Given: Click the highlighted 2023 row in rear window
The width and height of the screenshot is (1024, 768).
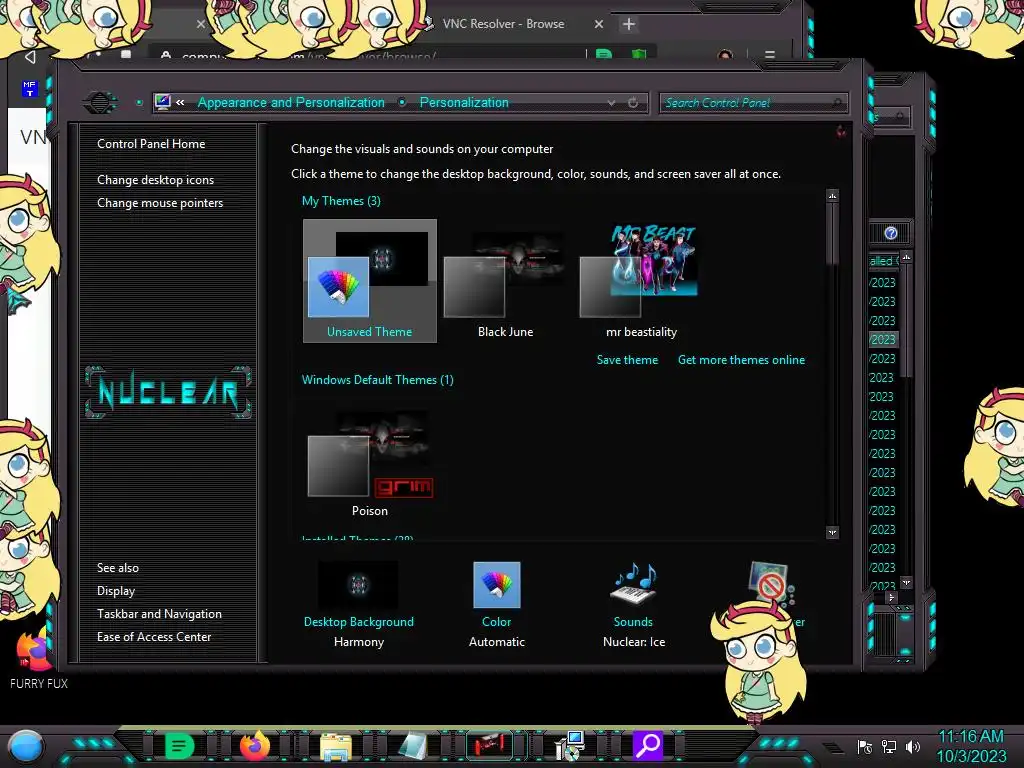Looking at the screenshot, I should [883, 340].
